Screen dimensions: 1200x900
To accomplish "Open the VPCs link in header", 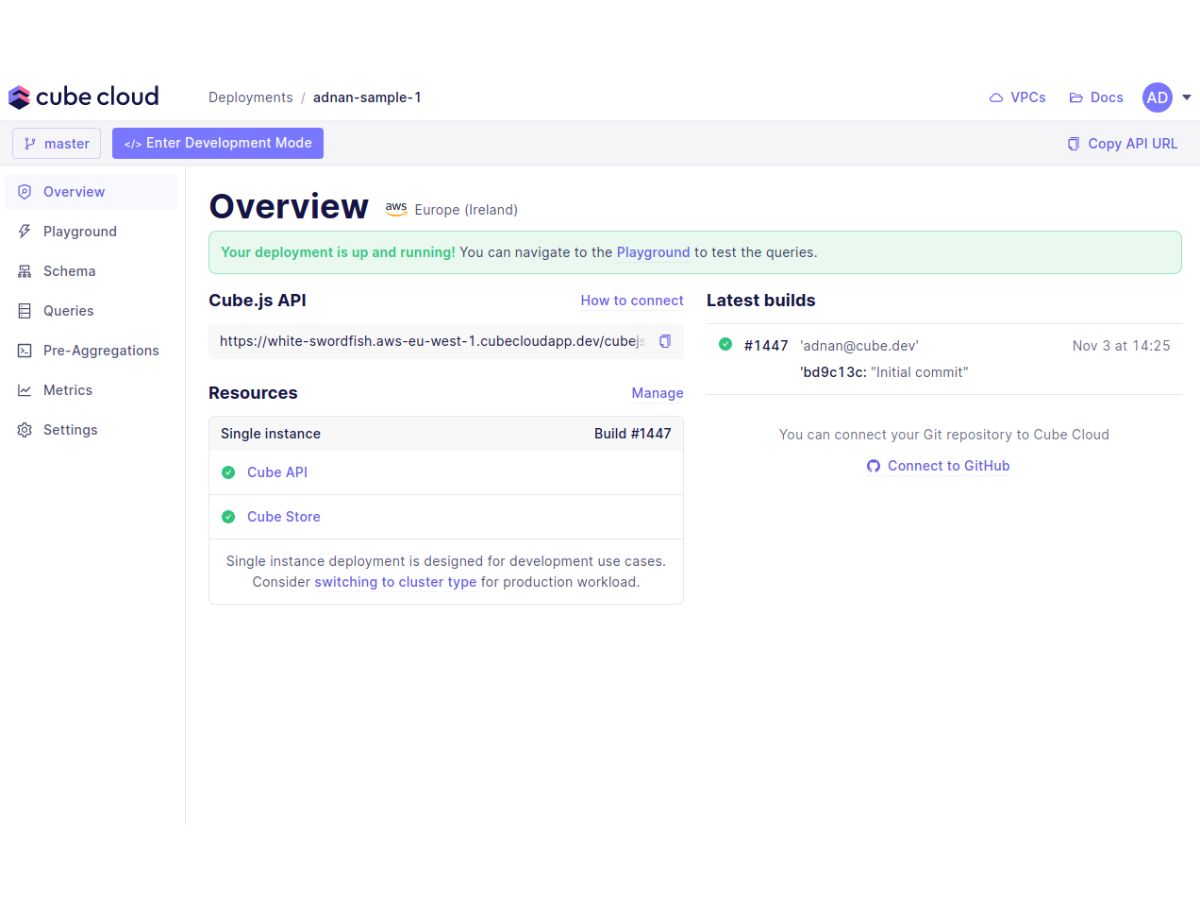I will point(1018,97).
